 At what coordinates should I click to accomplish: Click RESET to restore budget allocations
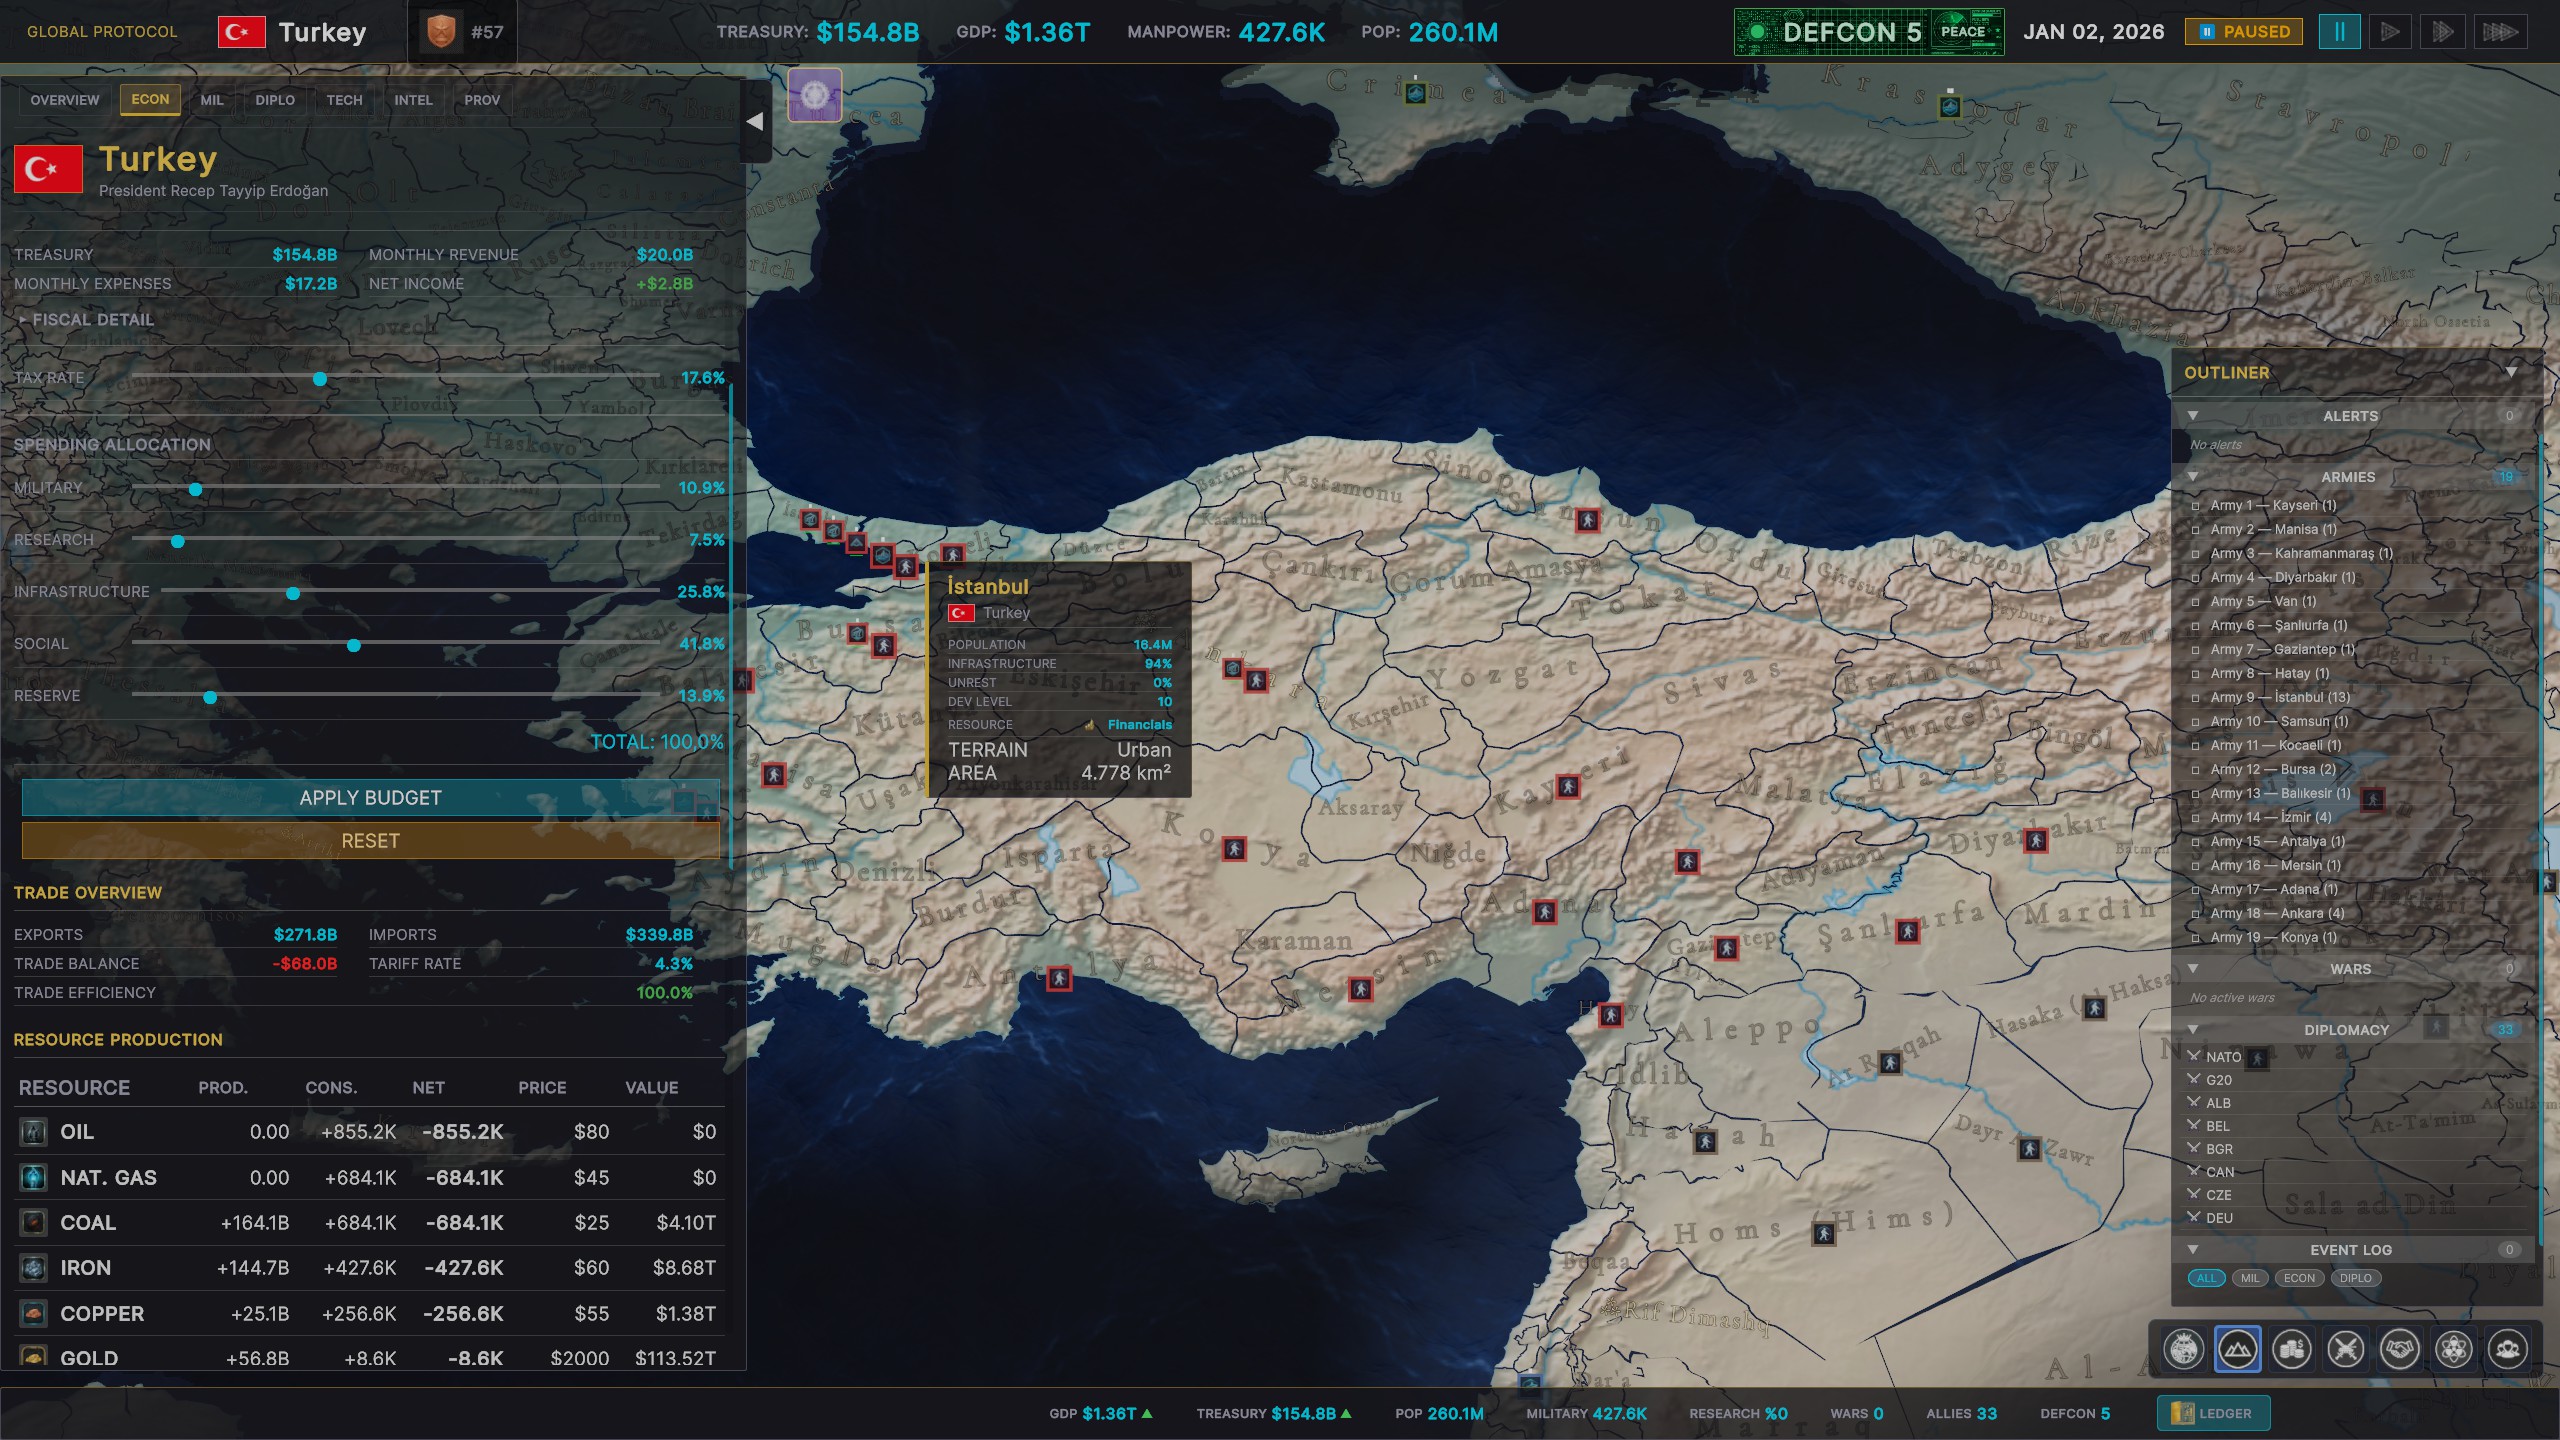[x=370, y=840]
